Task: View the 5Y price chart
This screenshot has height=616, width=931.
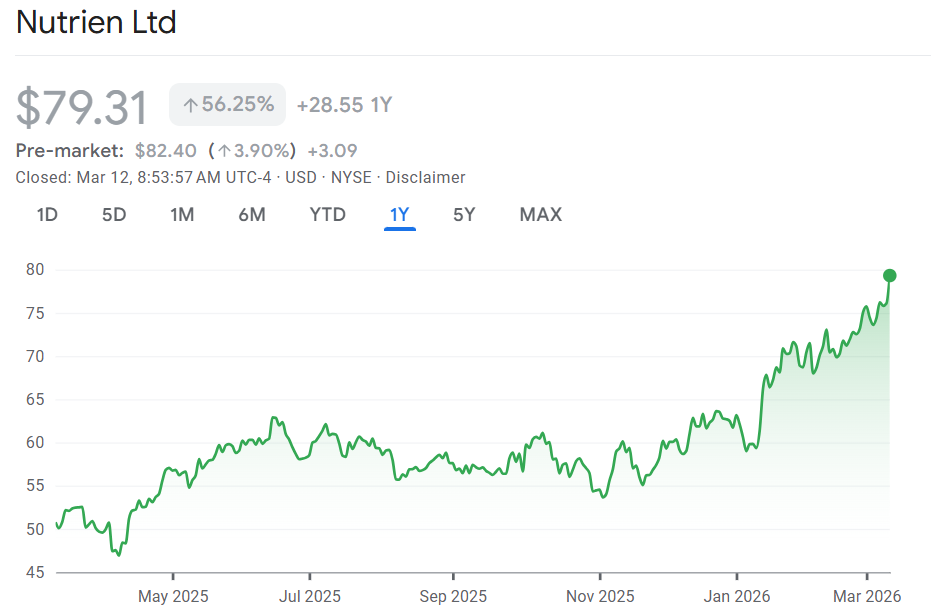Action: coord(464,214)
